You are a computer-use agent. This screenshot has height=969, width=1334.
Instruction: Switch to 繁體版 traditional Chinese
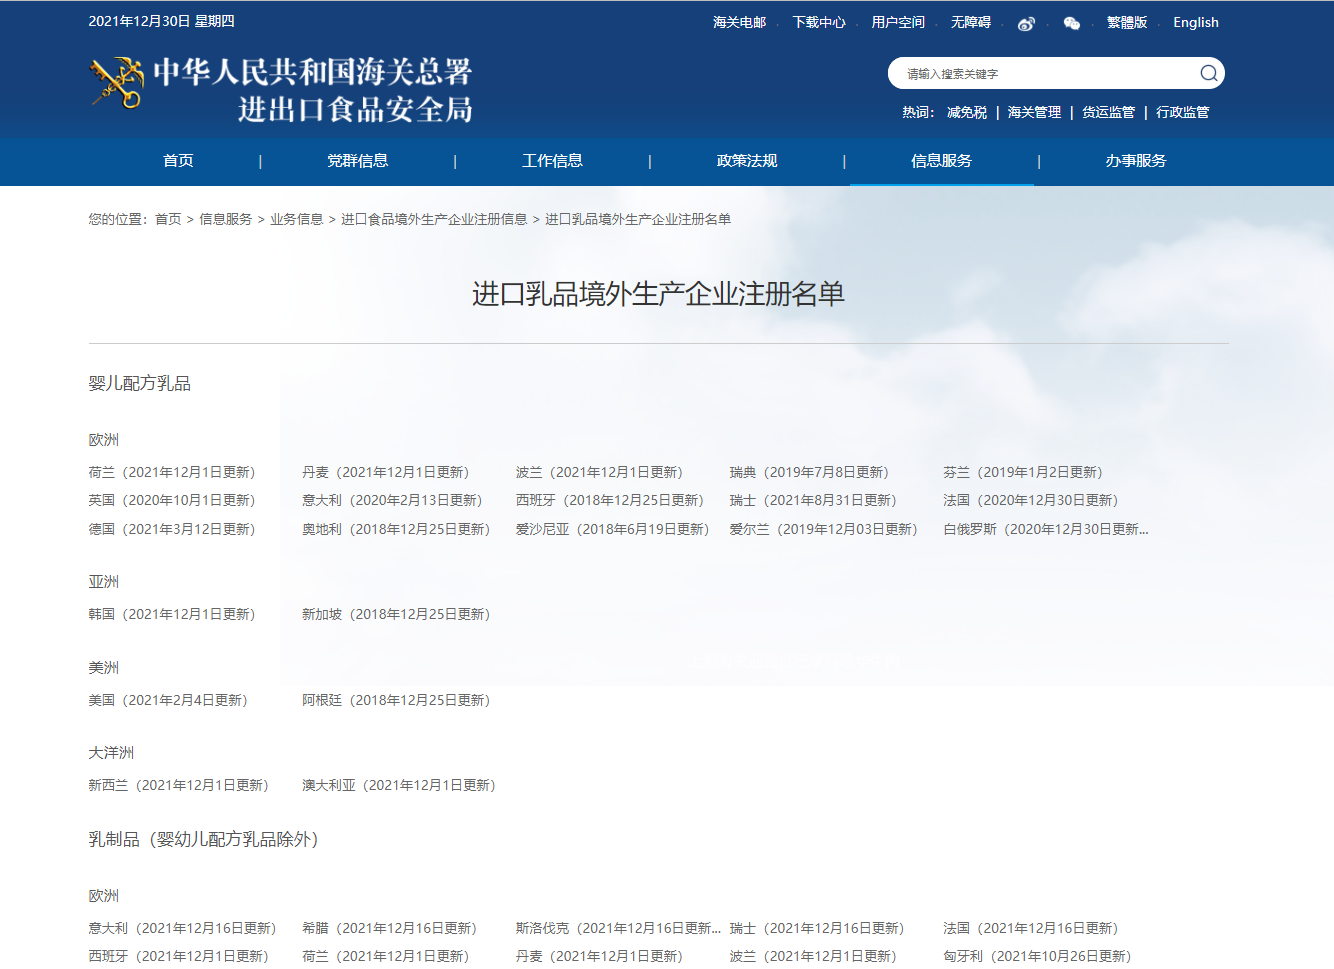click(1126, 22)
